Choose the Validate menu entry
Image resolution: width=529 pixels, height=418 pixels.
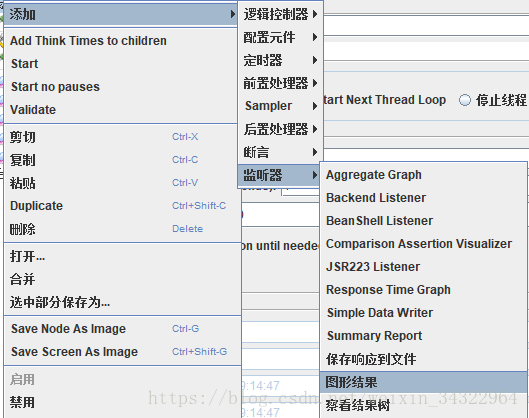click(x=120, y=110)
